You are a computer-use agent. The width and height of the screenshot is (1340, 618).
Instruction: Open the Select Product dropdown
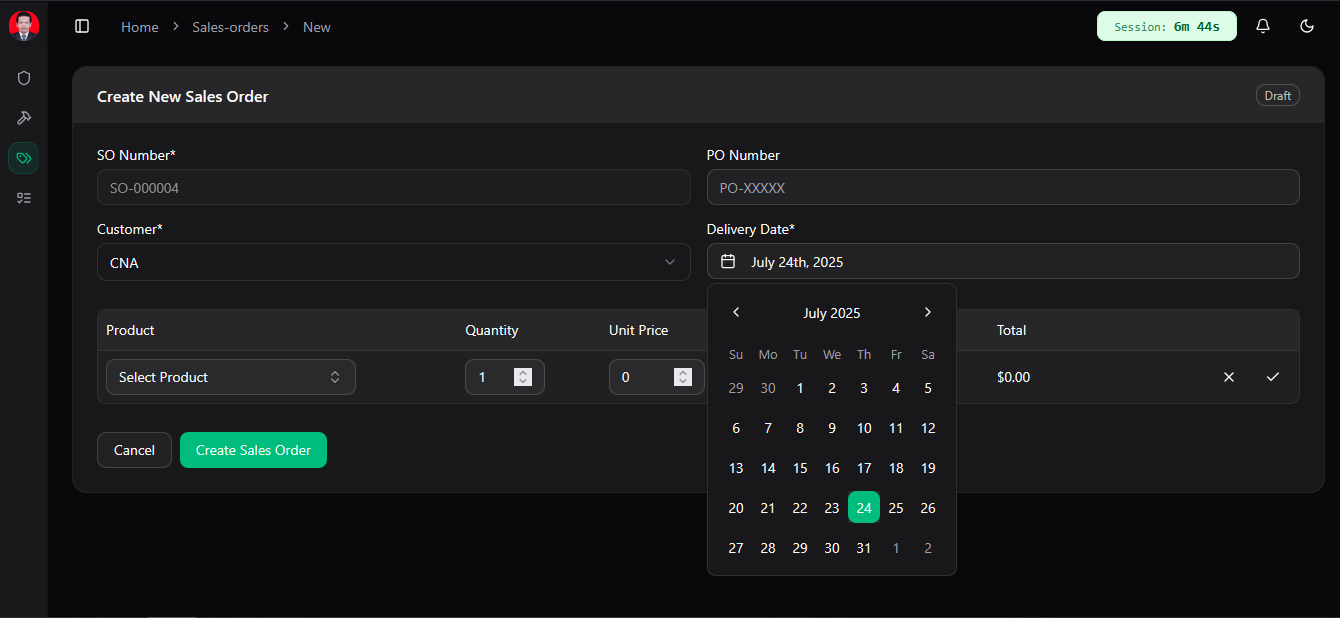pos(230,377)
